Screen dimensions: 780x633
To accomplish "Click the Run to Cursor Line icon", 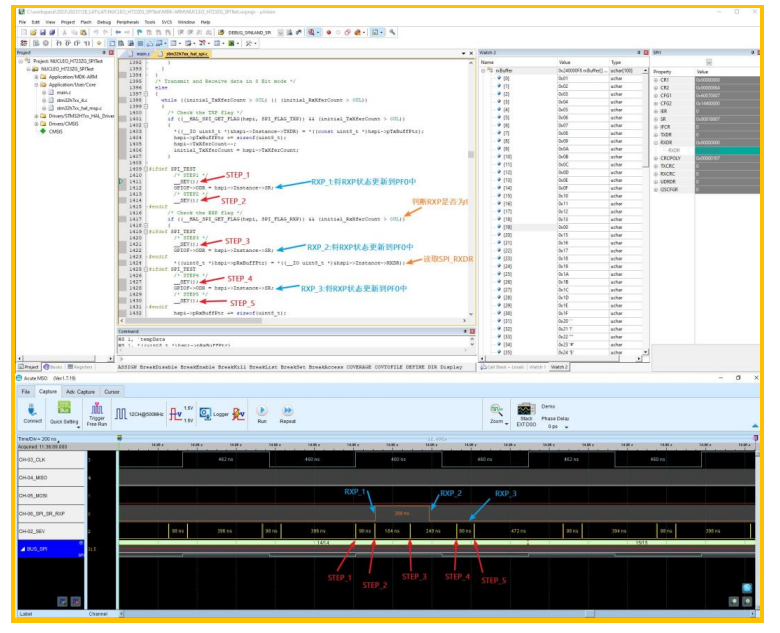I will 87,43.
